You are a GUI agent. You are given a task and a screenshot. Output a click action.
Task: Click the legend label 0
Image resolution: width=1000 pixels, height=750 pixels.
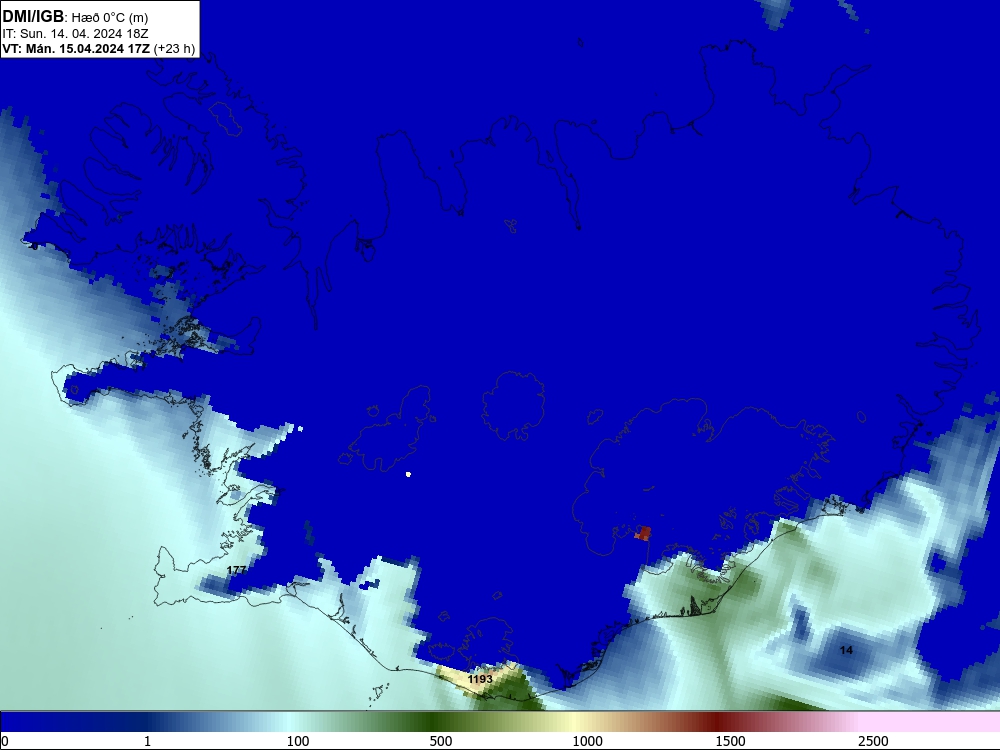[5, 741]
